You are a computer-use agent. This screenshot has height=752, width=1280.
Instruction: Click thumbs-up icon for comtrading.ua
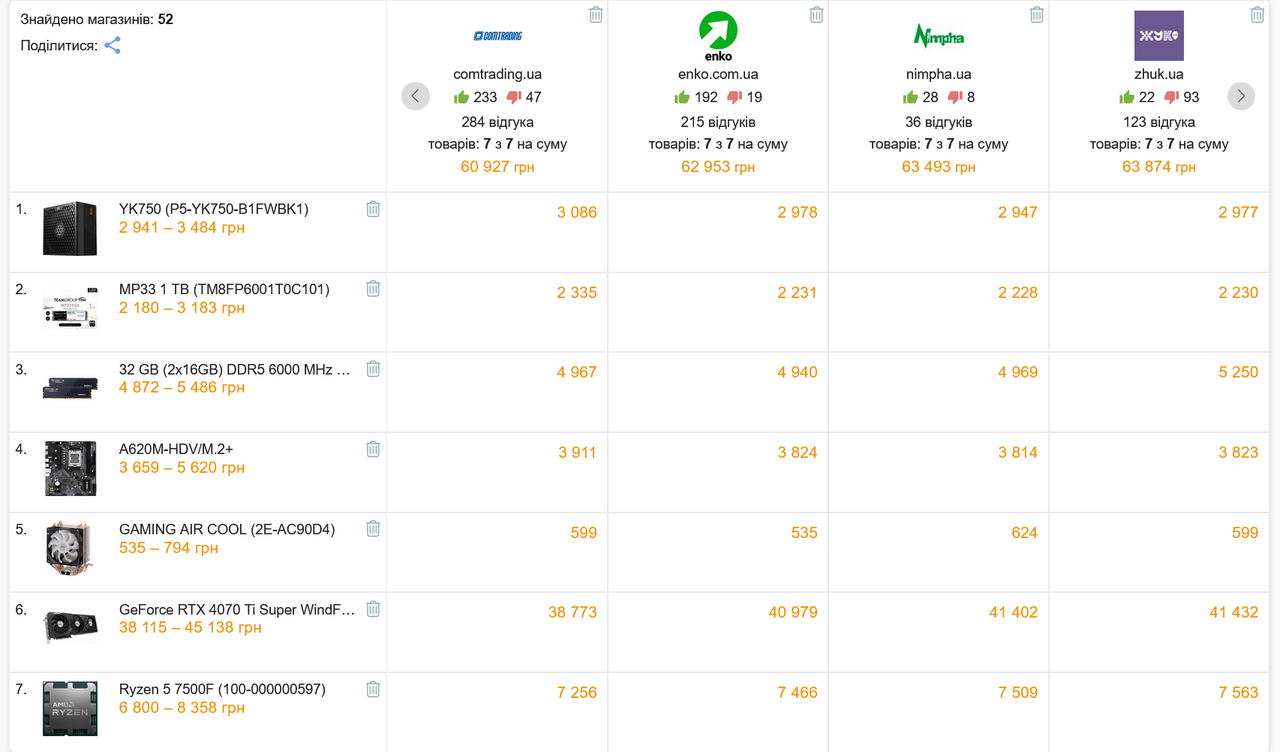[461, 97]
